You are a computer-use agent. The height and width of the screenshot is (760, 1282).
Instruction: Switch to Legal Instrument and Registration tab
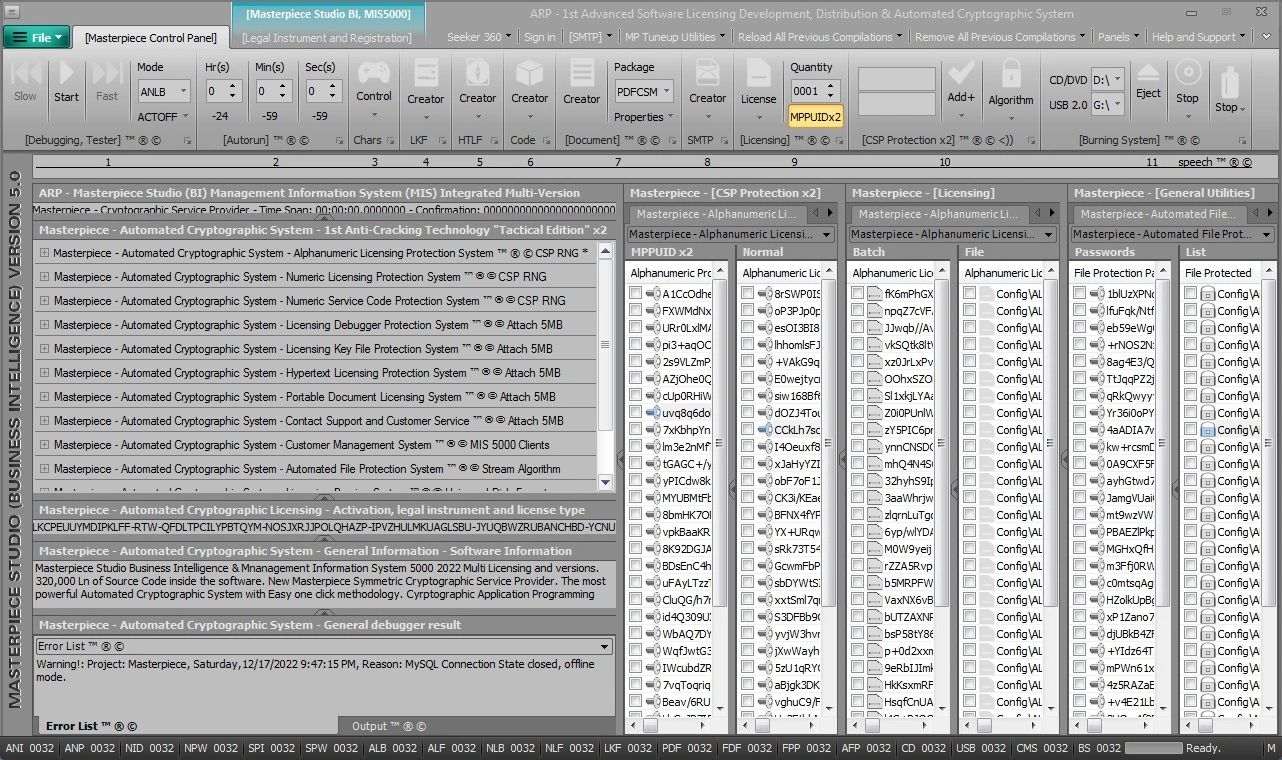click(327, 38)
